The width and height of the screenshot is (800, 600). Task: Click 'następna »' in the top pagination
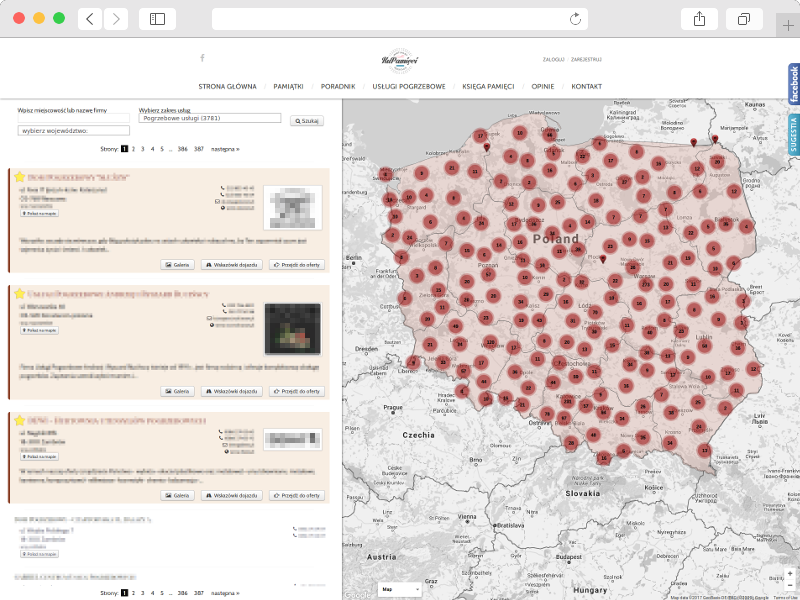[225, 149]
